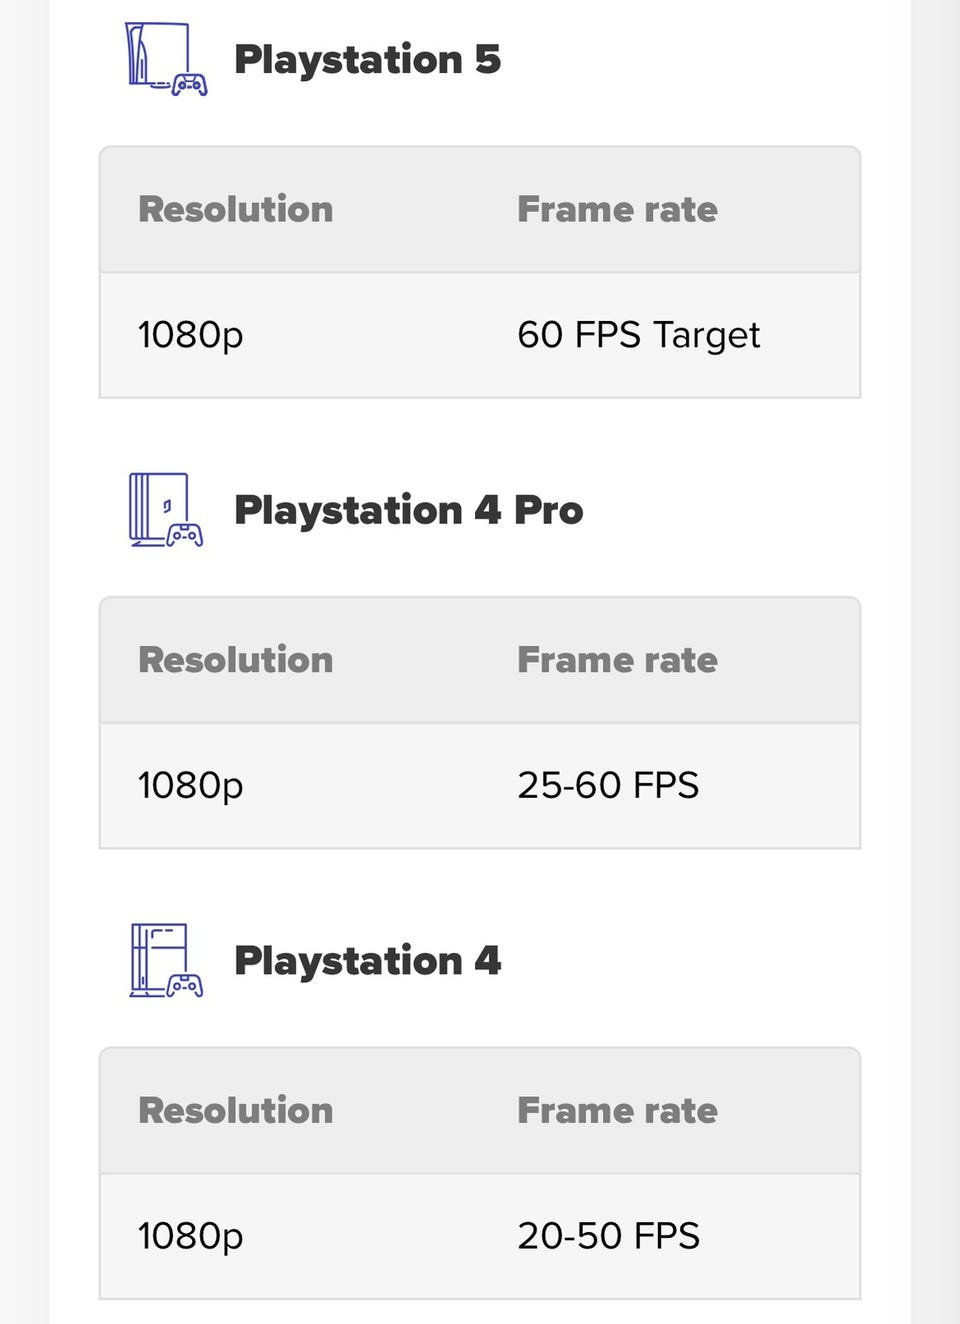Click Frame rate header in Playstation 5 table
This screenshot has height=1324, width=960.
(x=617, y=209)
